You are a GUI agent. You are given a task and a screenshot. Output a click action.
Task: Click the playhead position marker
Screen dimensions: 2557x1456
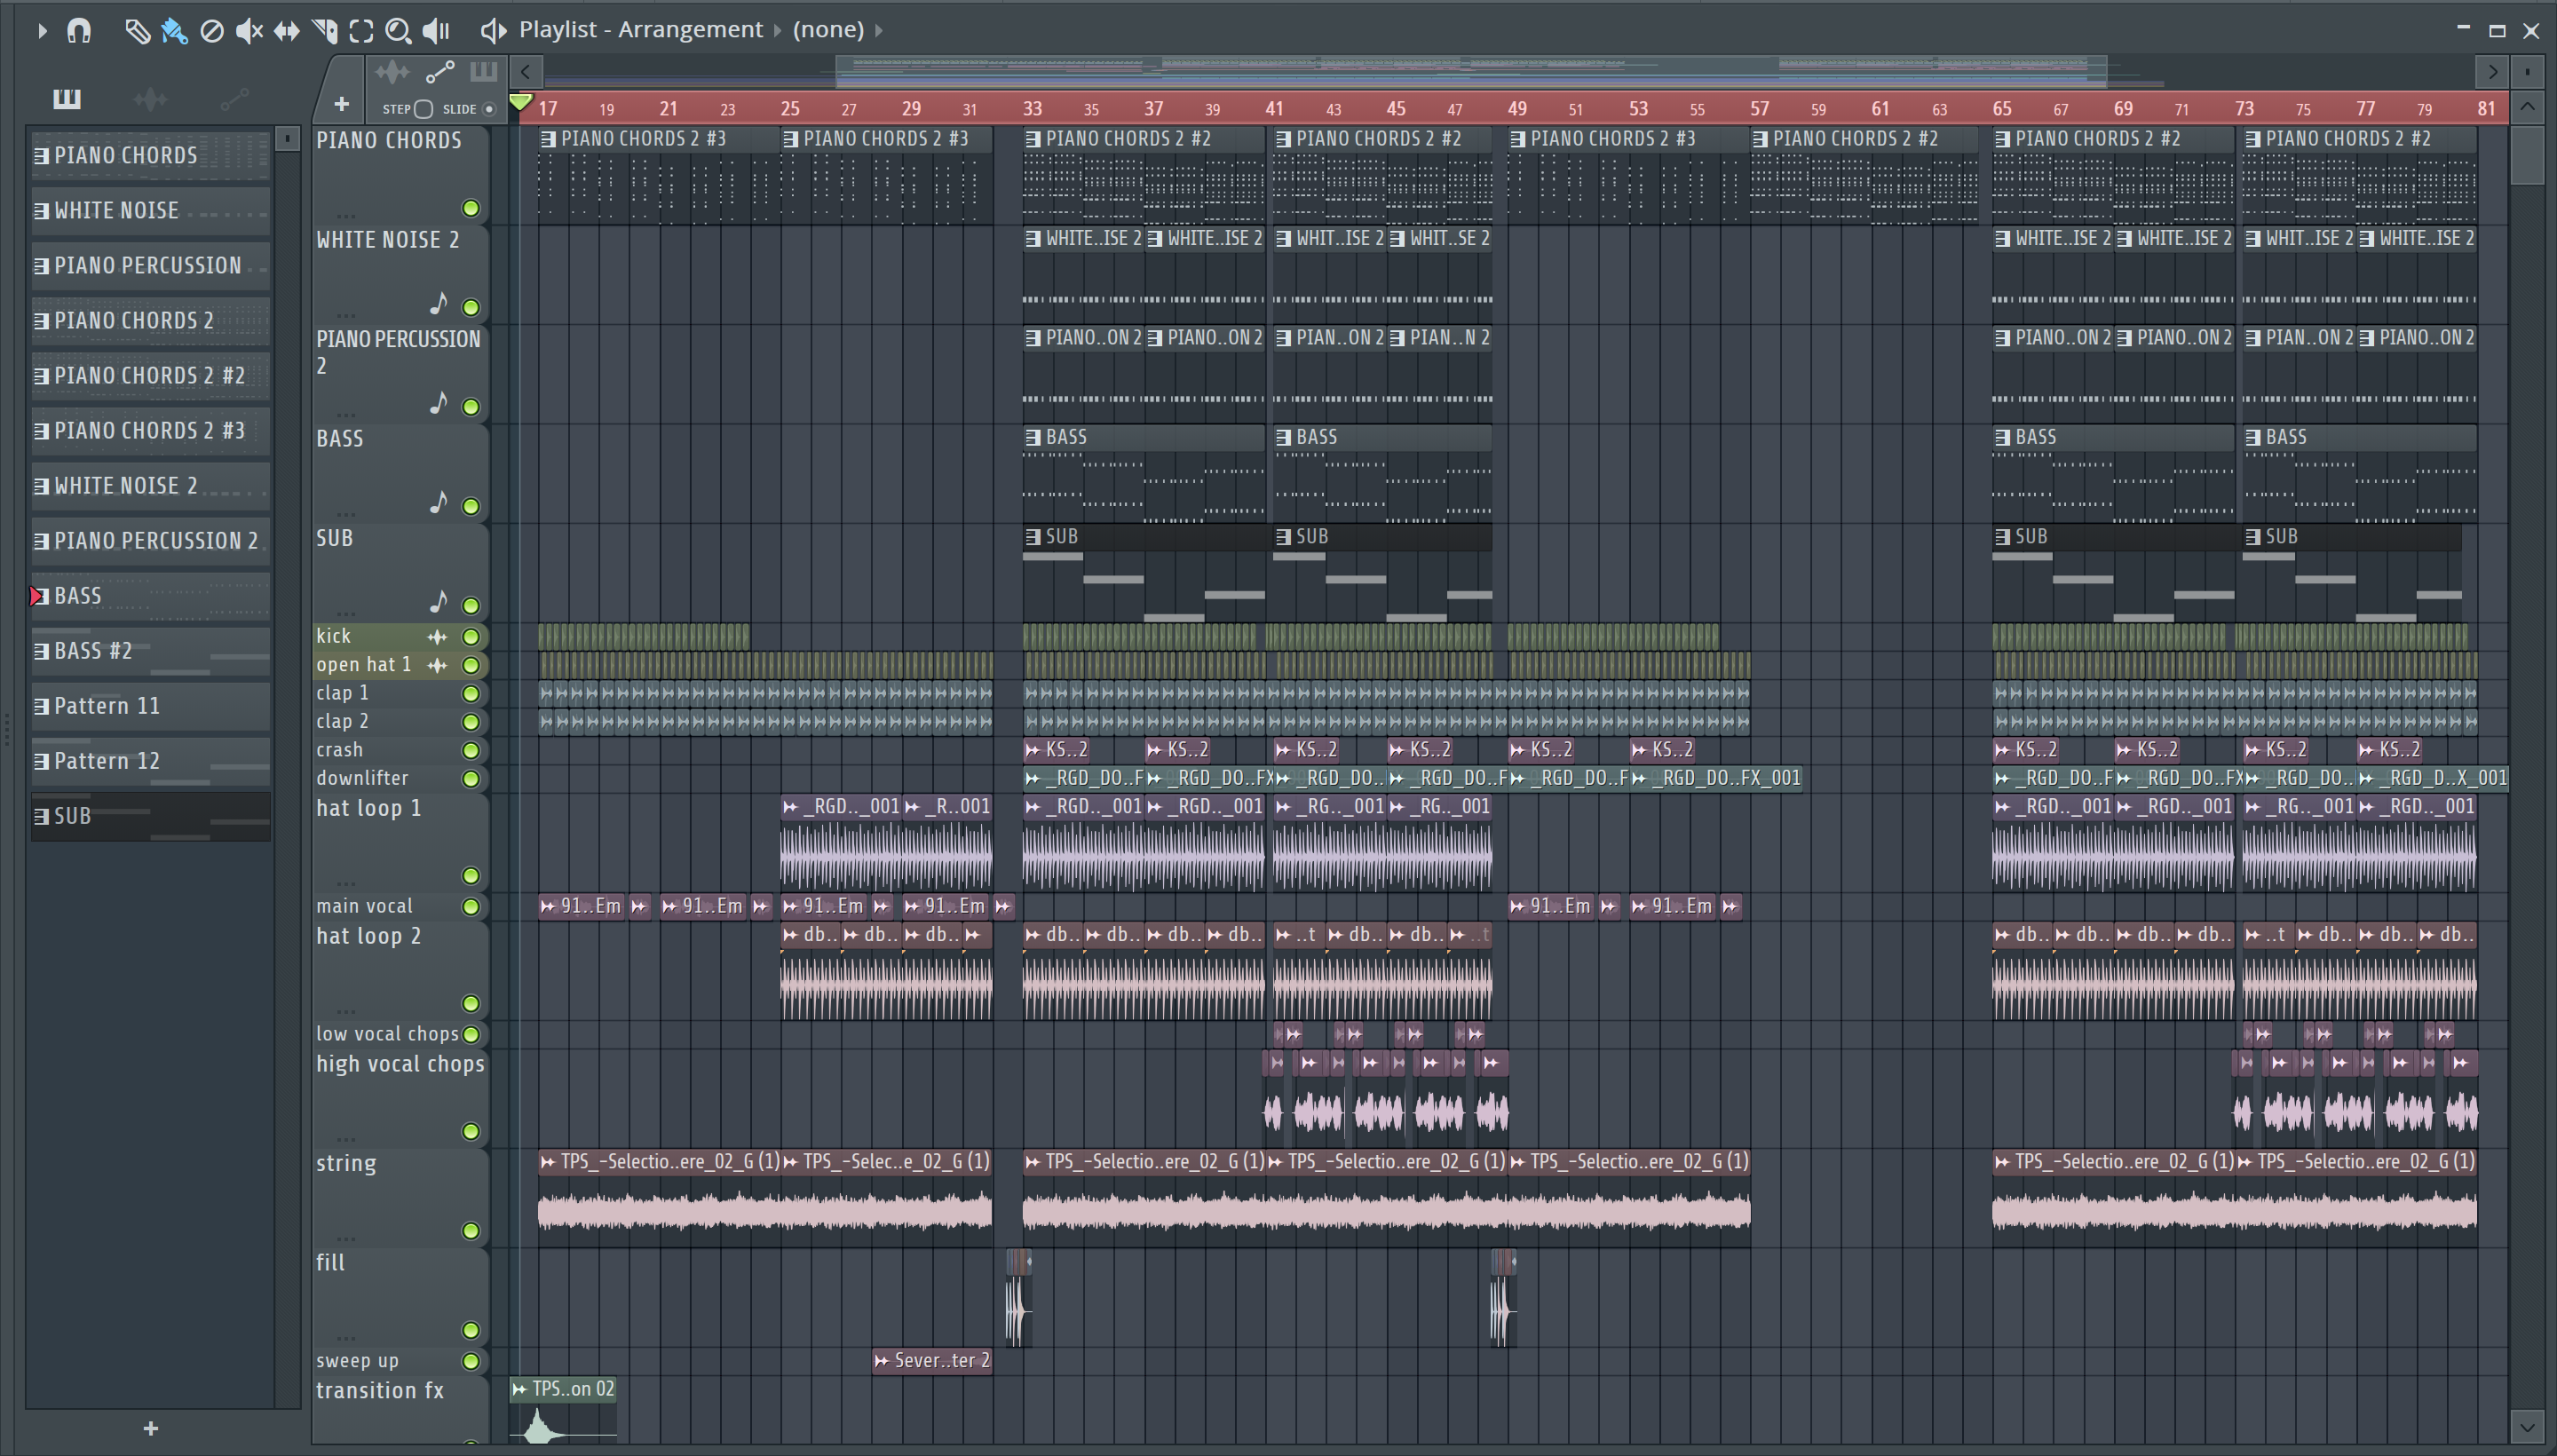pyautogui.click(x=520, y=102)
